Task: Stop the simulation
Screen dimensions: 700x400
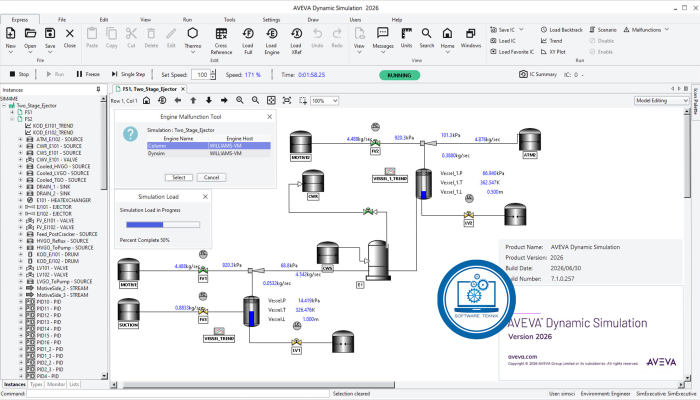Action: [19, 75]
